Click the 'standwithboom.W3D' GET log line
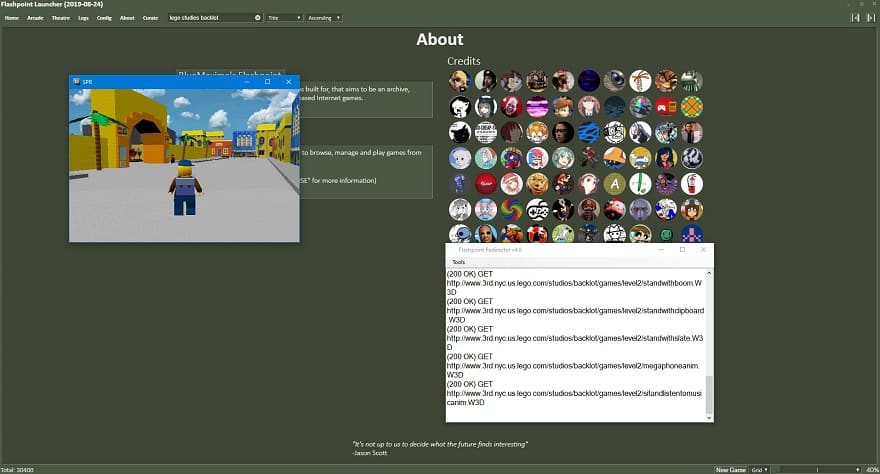 coord(574,283)
